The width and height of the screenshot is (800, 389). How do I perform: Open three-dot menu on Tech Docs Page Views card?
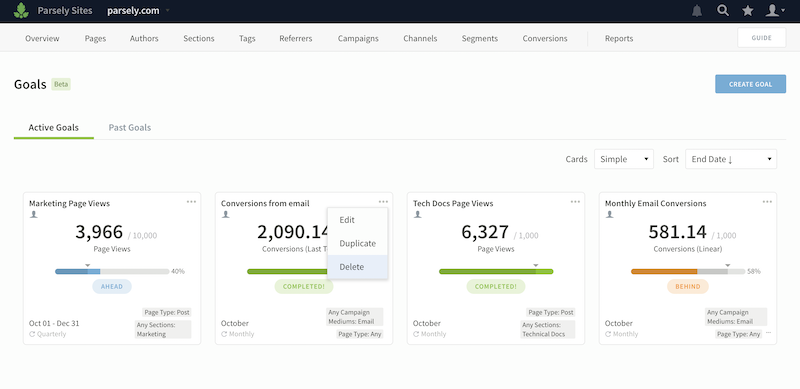[575, 202]
